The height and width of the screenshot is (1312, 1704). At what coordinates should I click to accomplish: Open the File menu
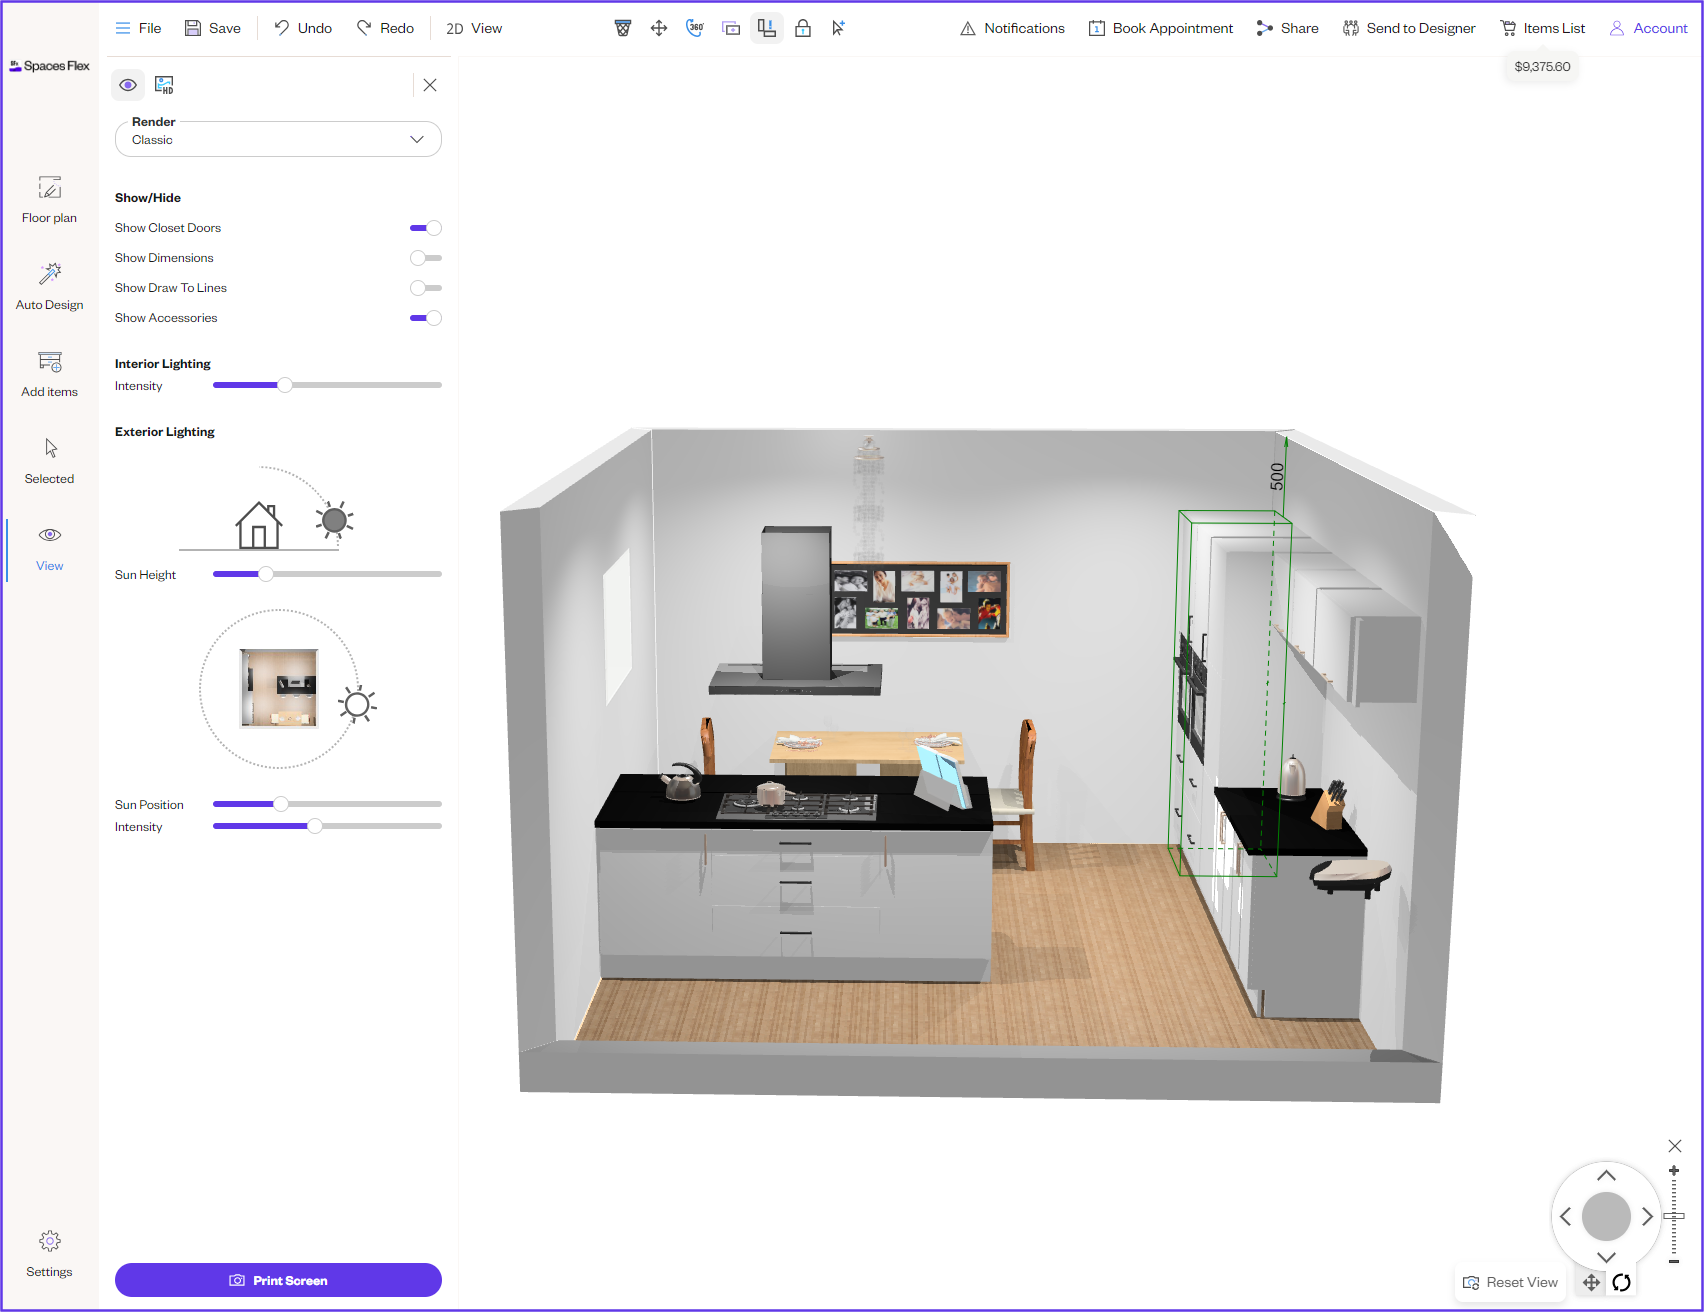coord(138,28)
